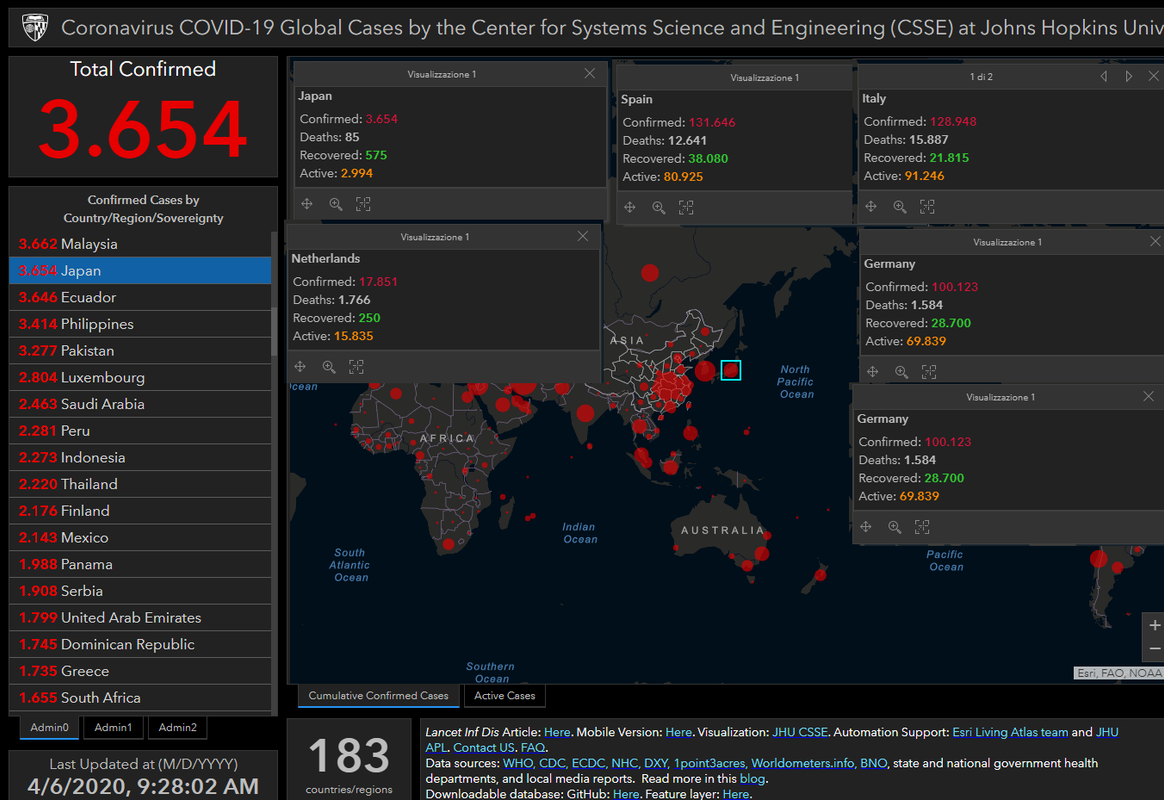
Task: Switch to Cumulative Confirmed Cases tab
Action: point(379,696)
